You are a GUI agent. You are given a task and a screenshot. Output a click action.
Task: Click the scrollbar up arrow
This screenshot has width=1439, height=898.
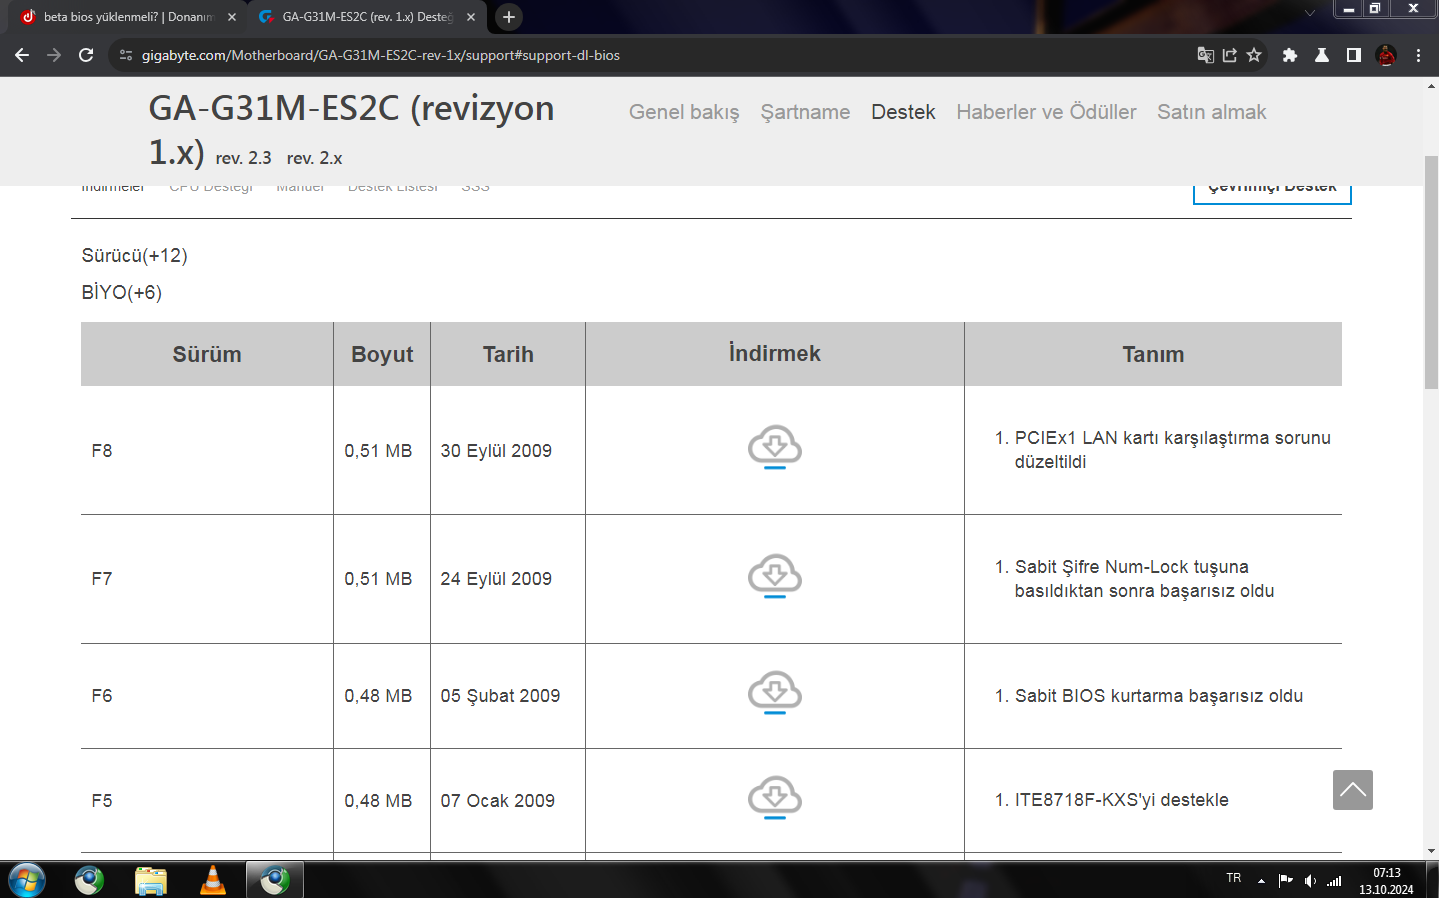(x=1431, y=85)
